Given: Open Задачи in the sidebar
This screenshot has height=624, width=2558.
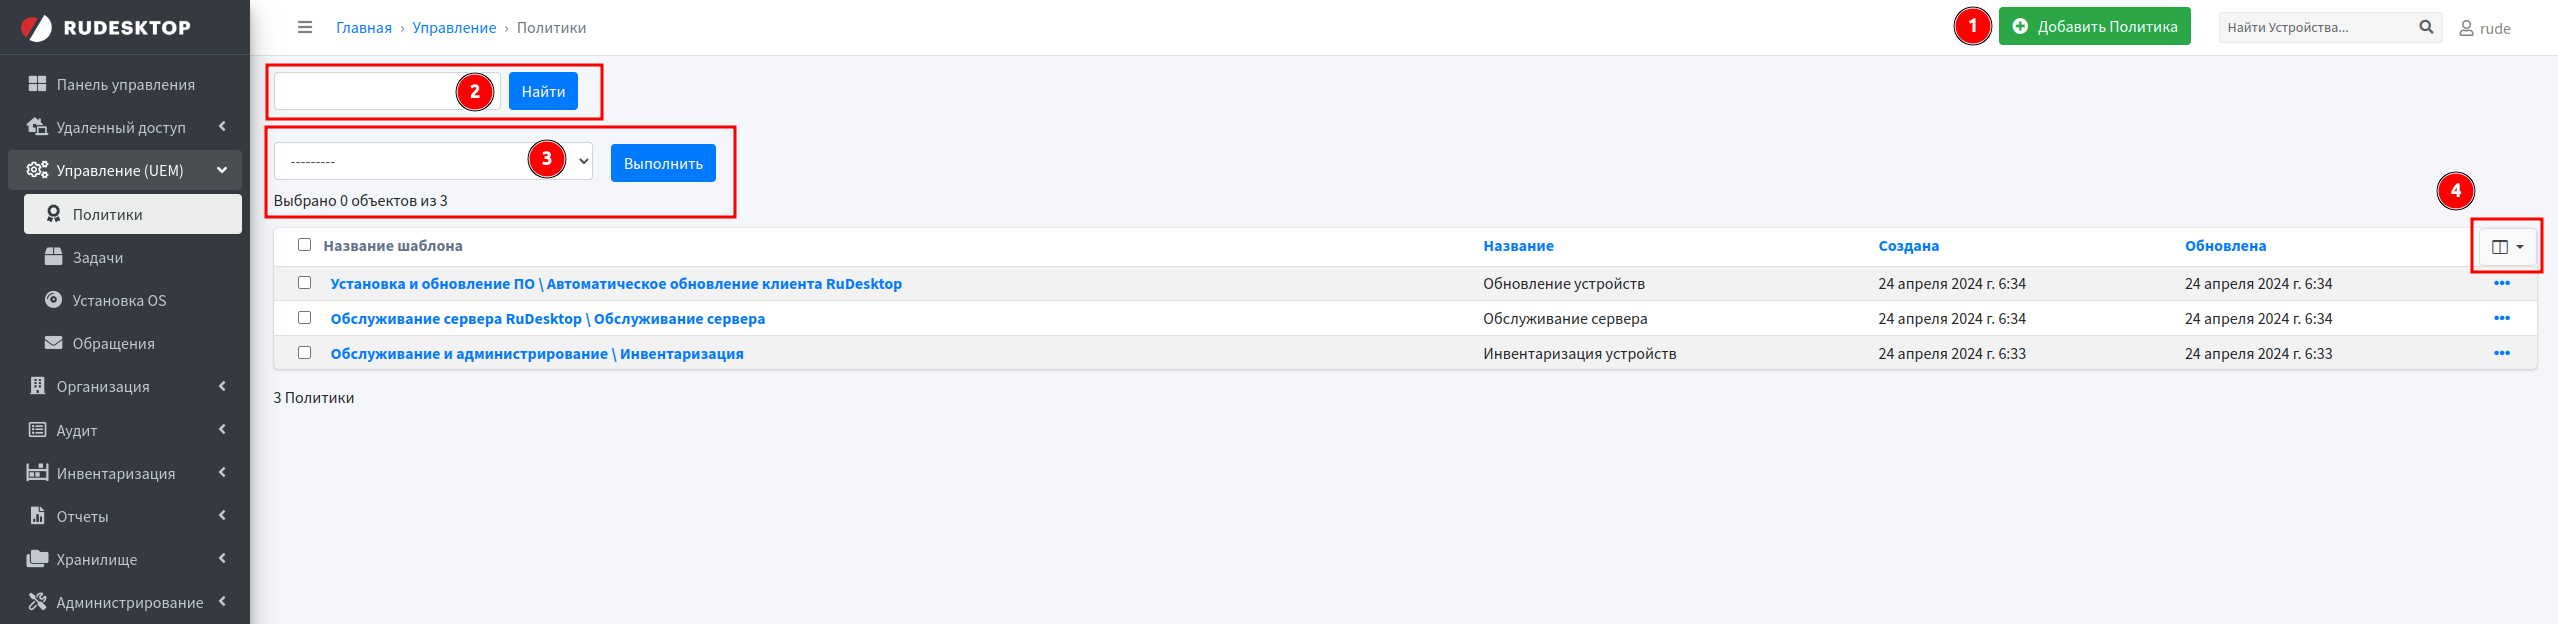Looking at the screenshot, I should 98,257.
